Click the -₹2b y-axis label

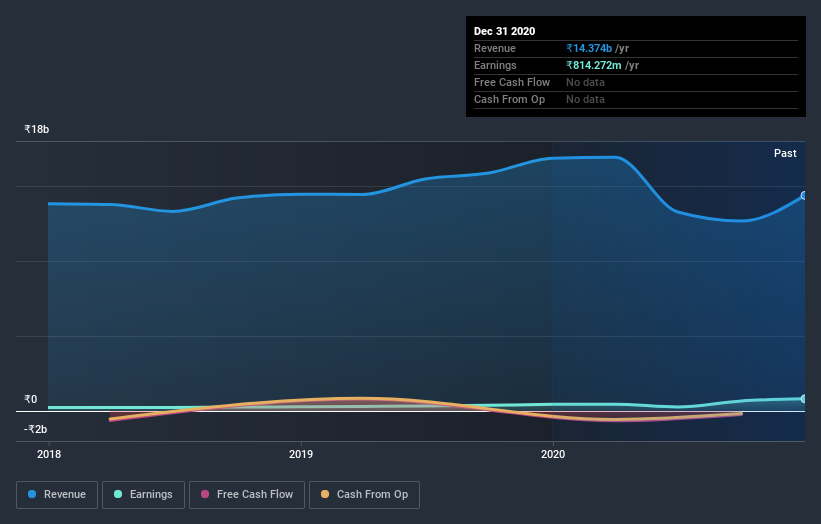click(36, 429)
